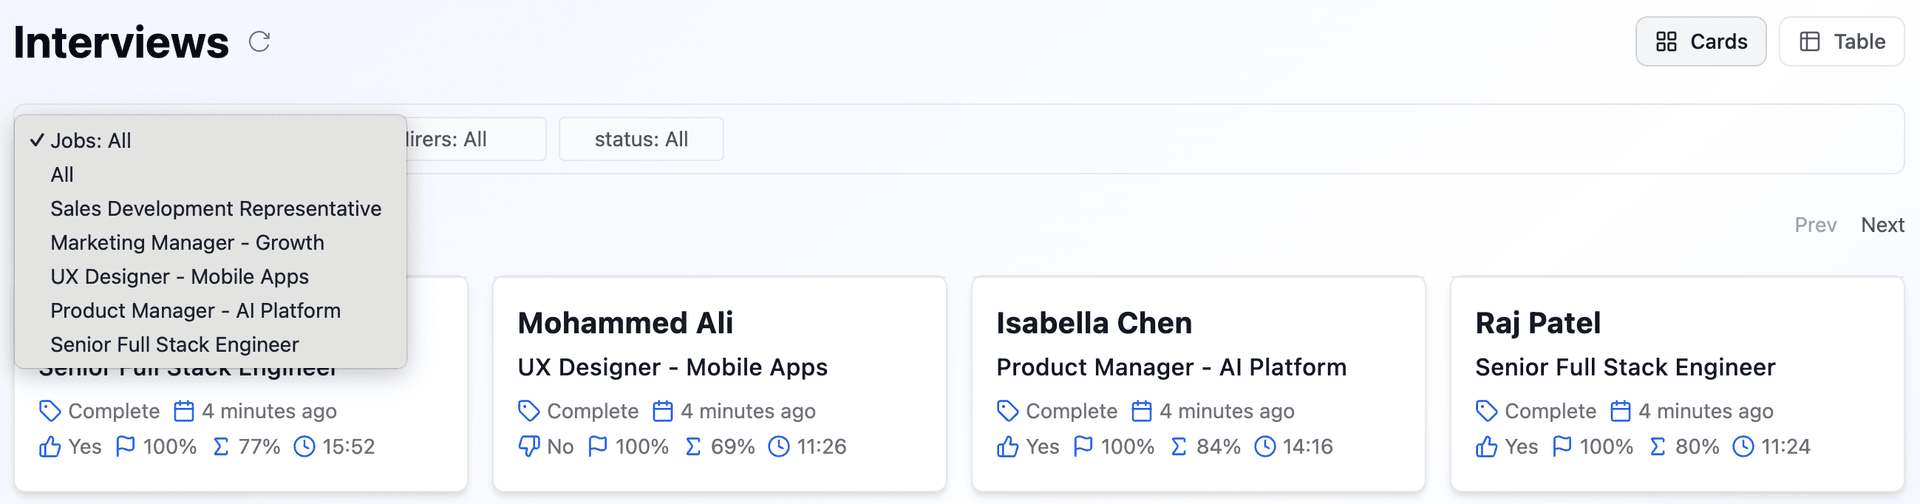Switch to Cards view
The width and height of the screenshot is (1920, 504).
tap(1701, 42)
